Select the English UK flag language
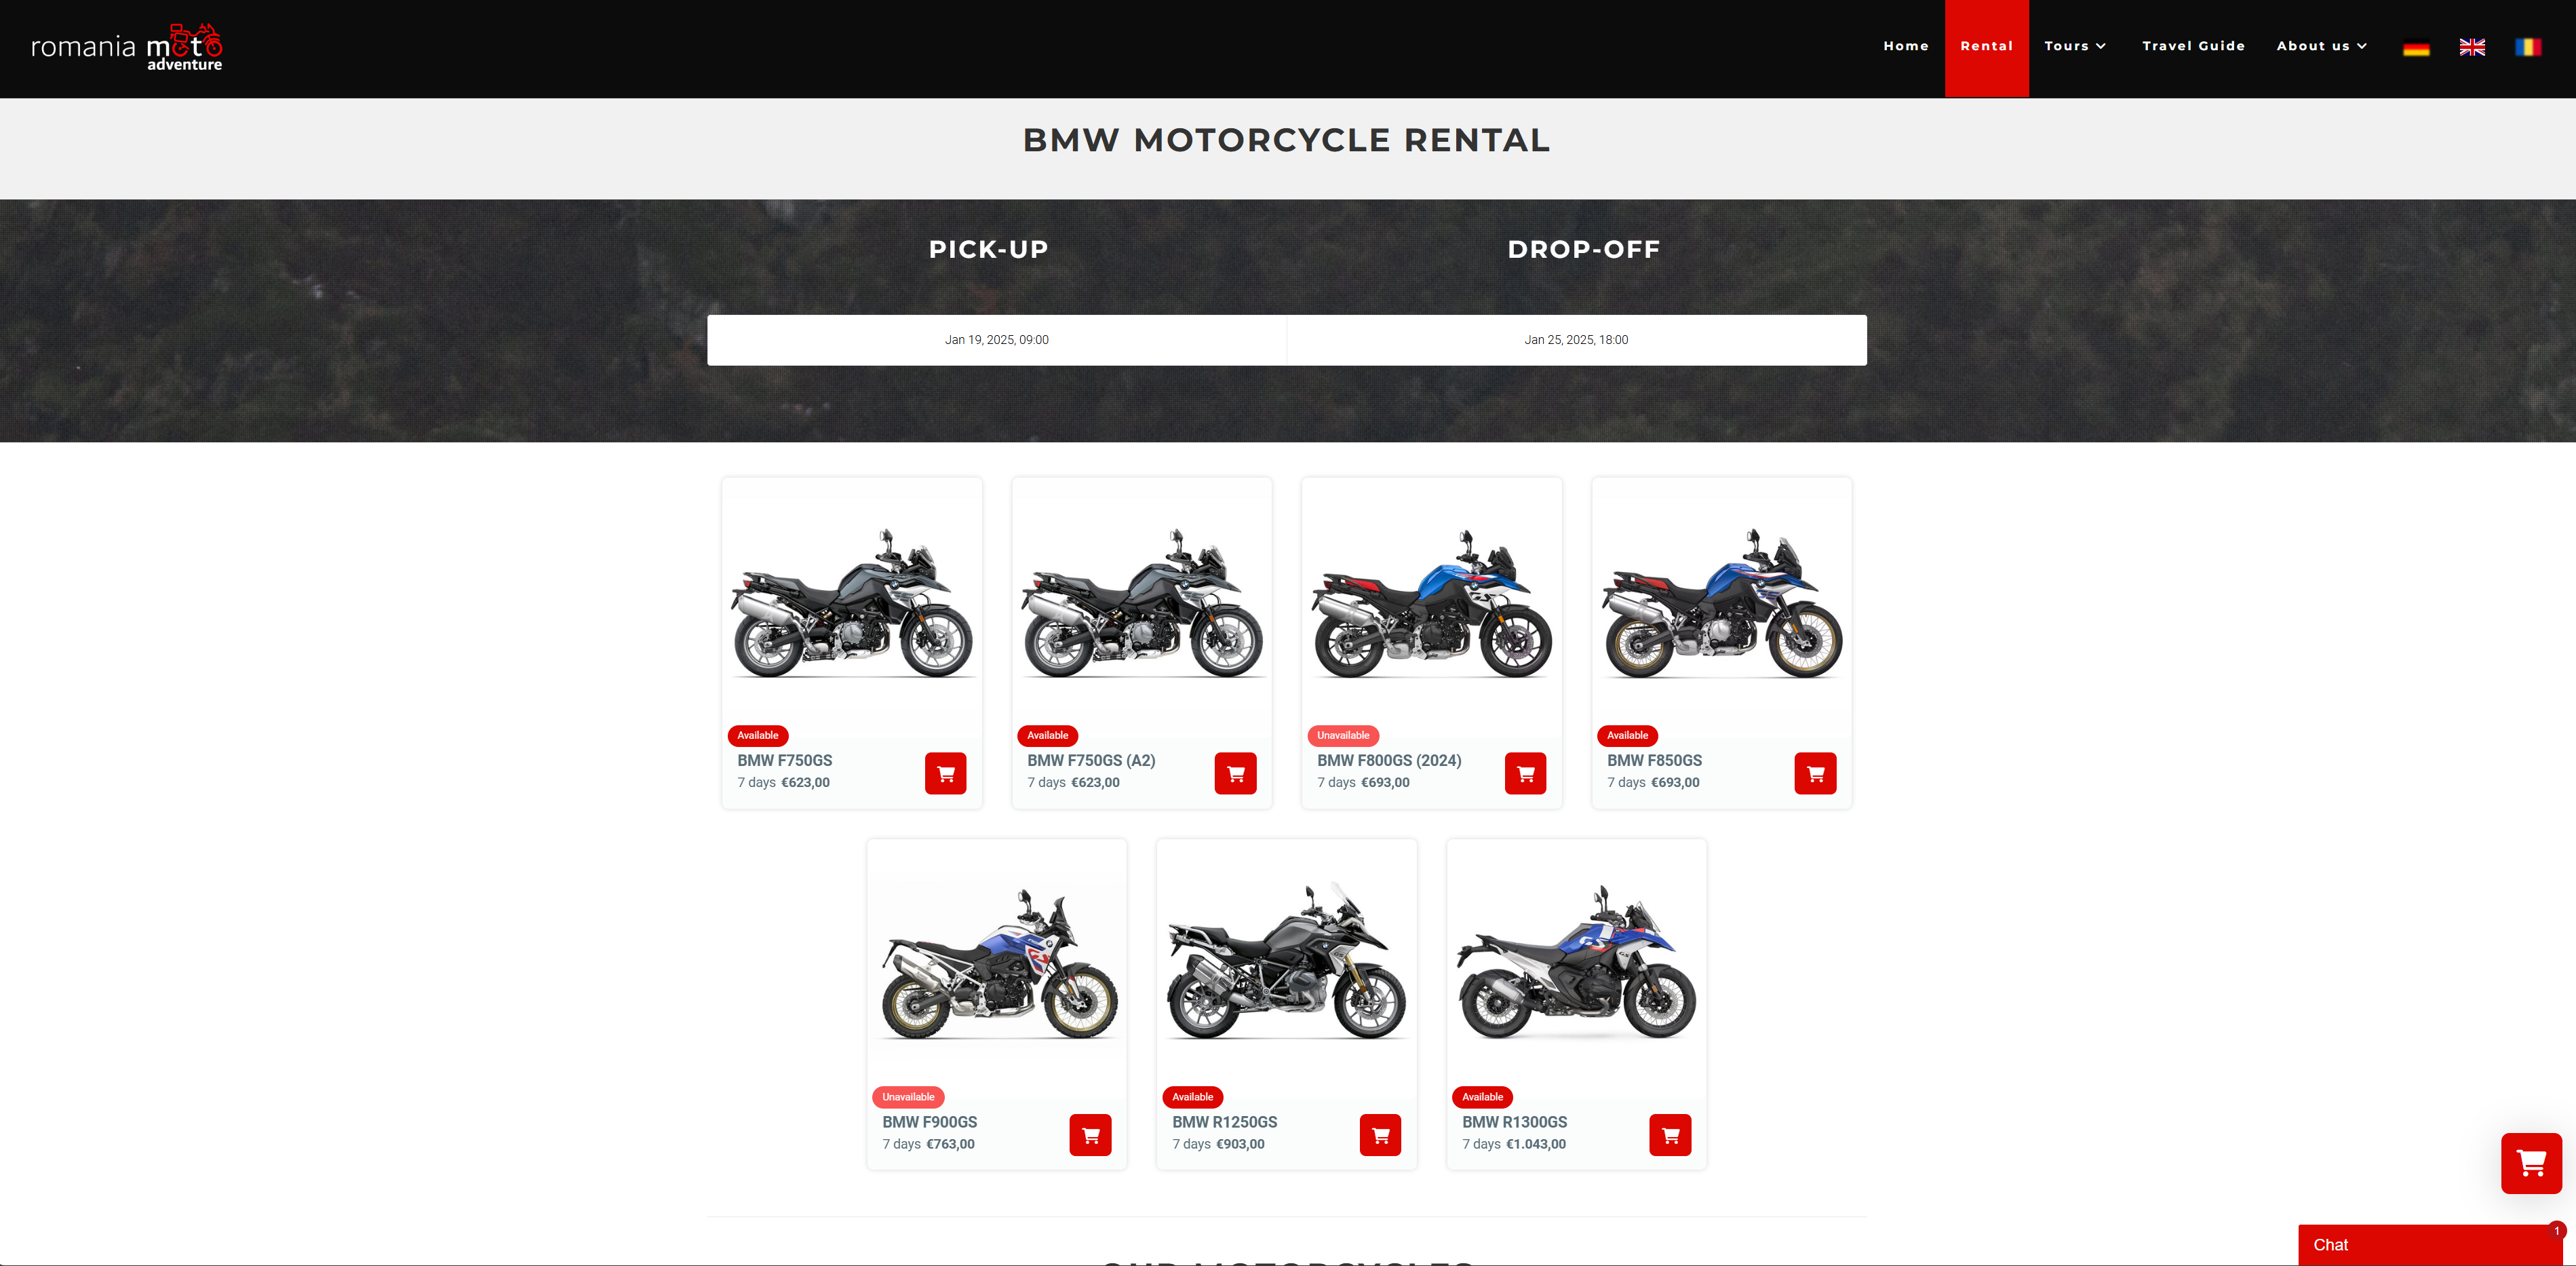This screenshot has height=1266, width=2576. click(x=2472, y=47)
